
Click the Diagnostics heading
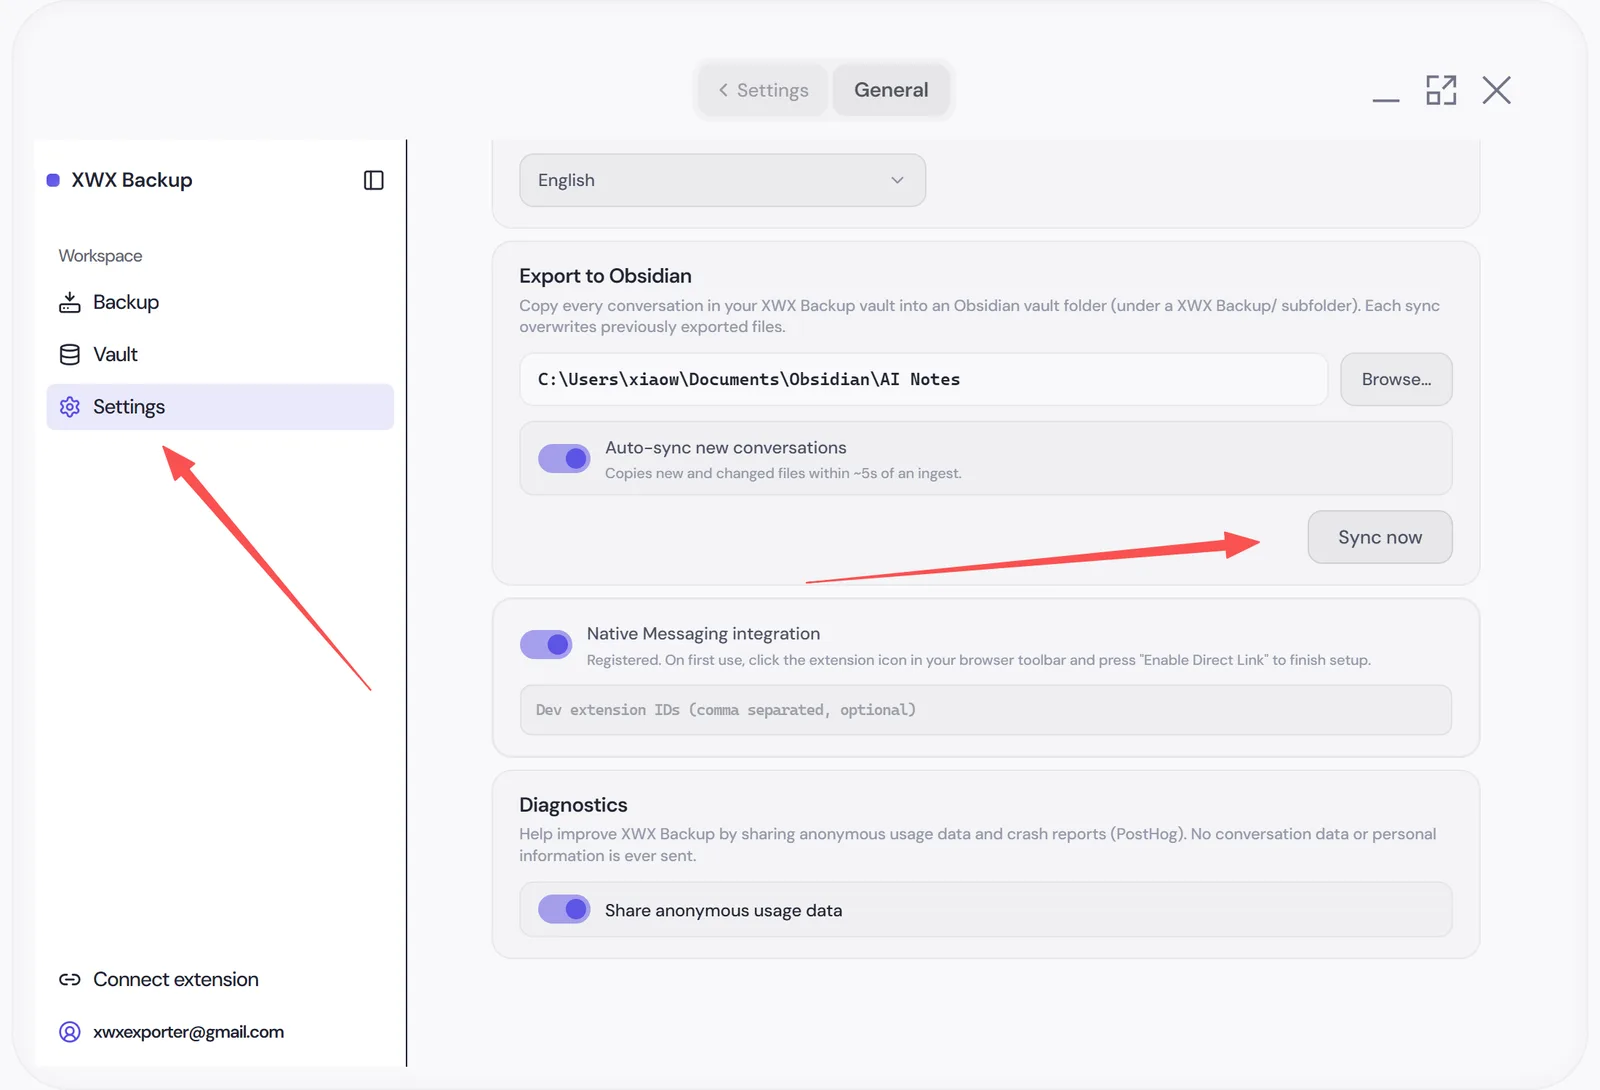click(573, 805)
